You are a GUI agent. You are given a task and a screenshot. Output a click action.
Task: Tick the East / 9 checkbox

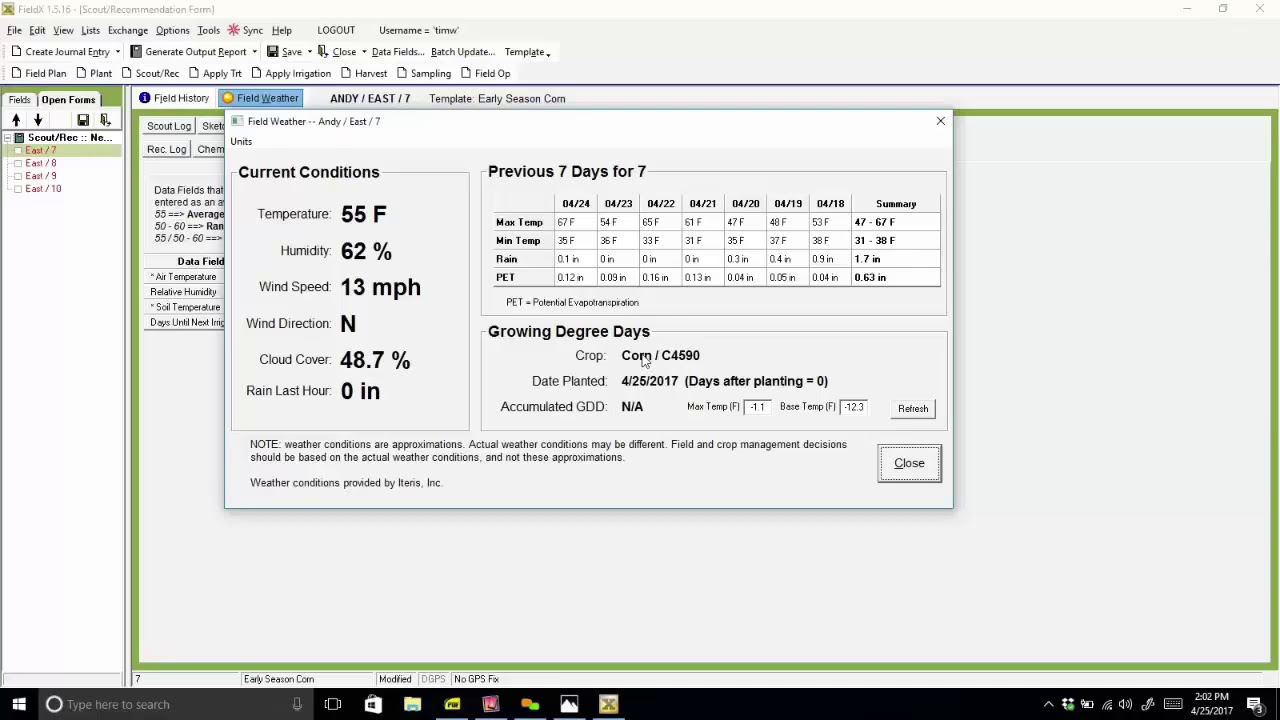coord(18,176)
